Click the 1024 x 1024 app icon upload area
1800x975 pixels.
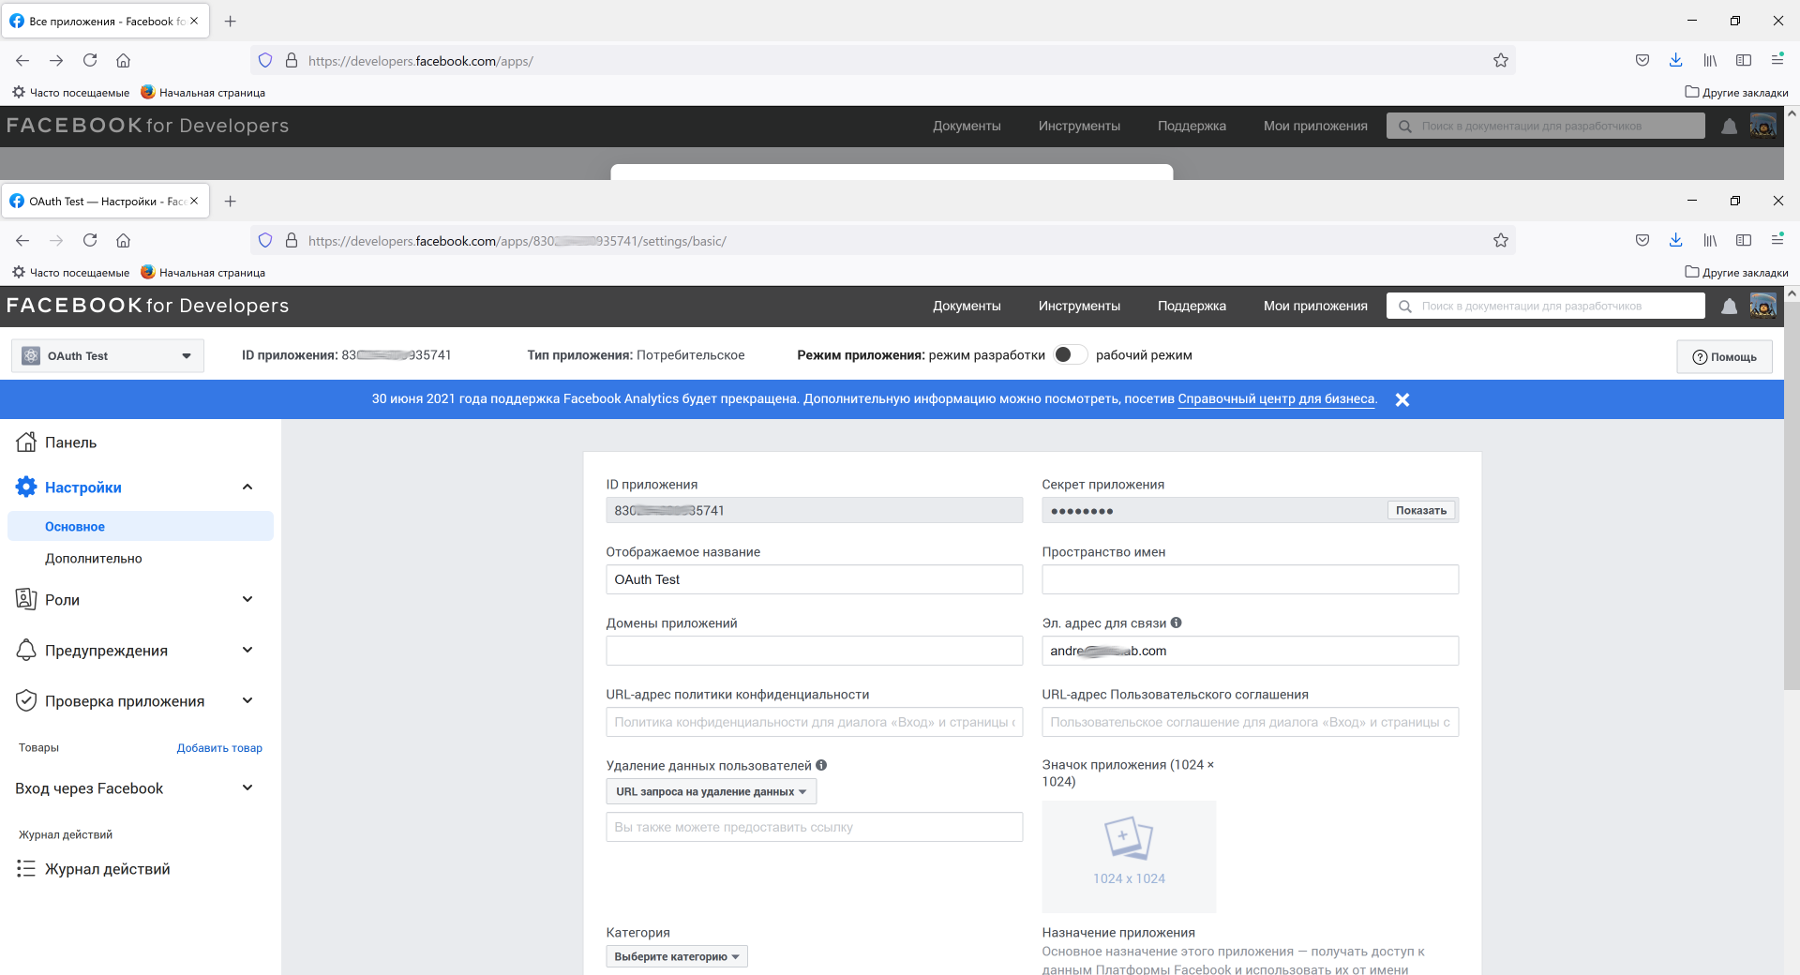1128,856
